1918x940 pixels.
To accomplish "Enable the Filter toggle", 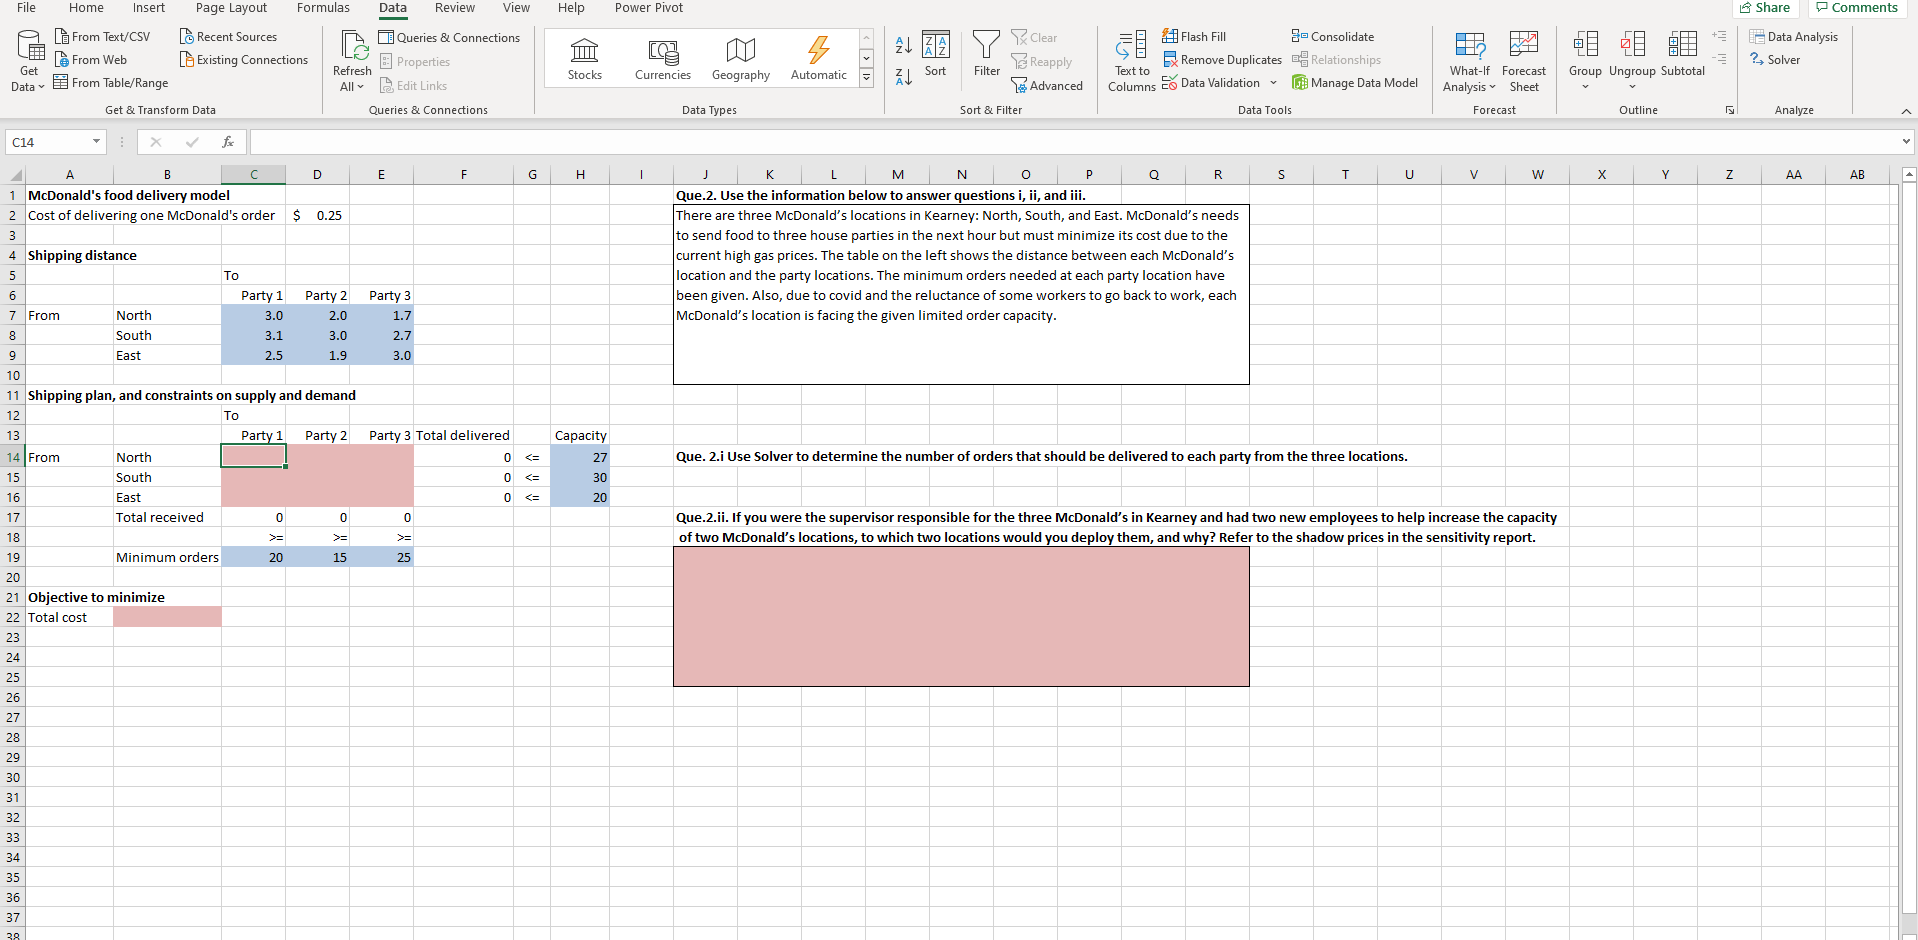I will click(986, 55).
